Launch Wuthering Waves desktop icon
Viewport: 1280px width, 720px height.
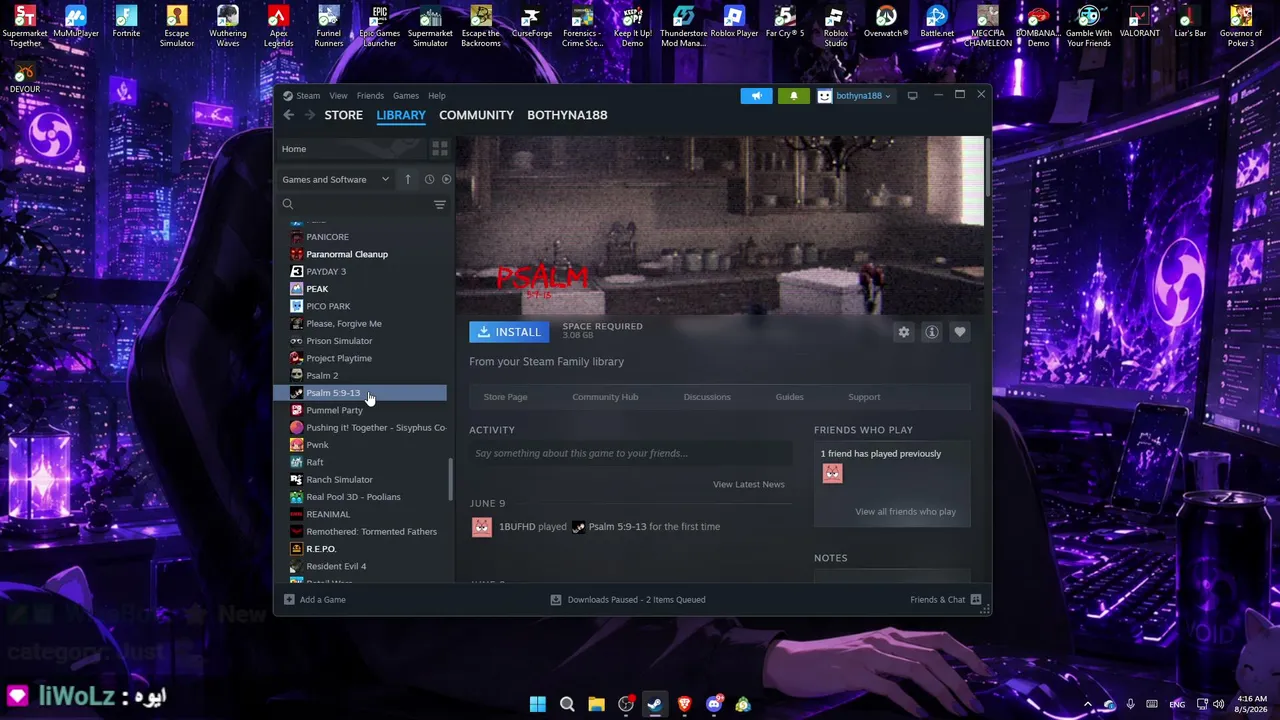tap(228, 27)
